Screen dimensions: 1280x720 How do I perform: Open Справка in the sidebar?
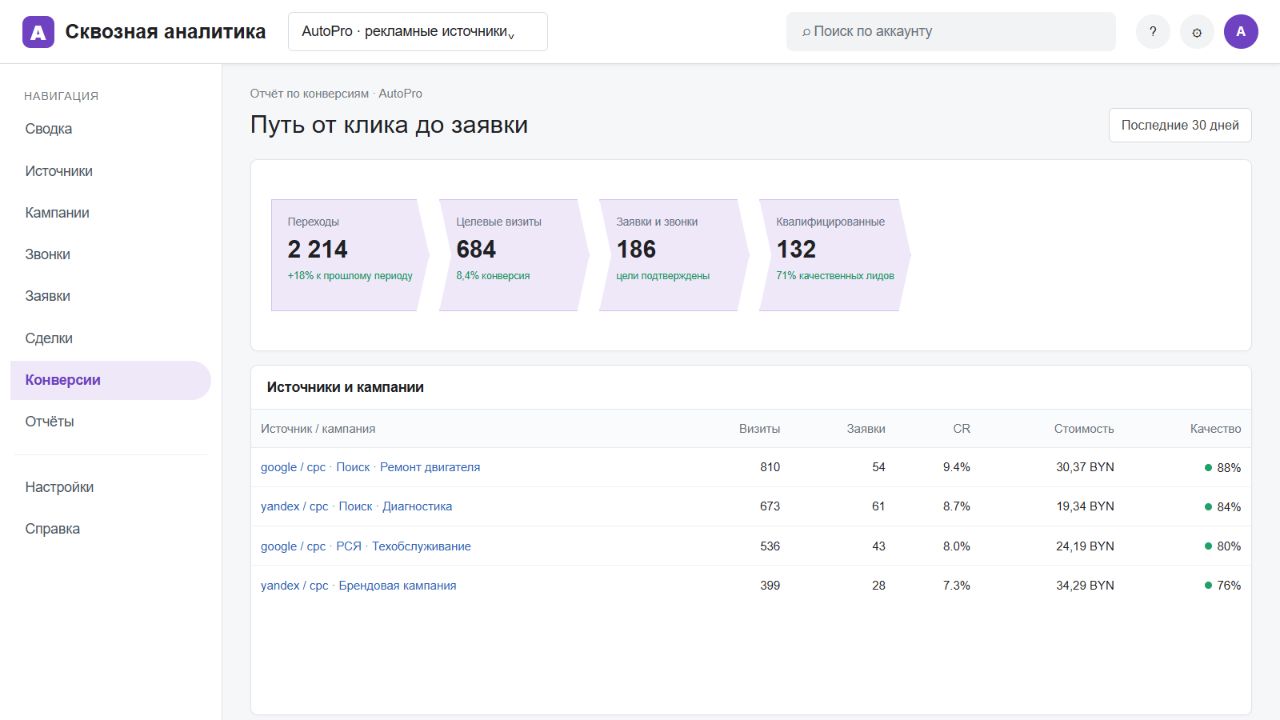(111, 529)
